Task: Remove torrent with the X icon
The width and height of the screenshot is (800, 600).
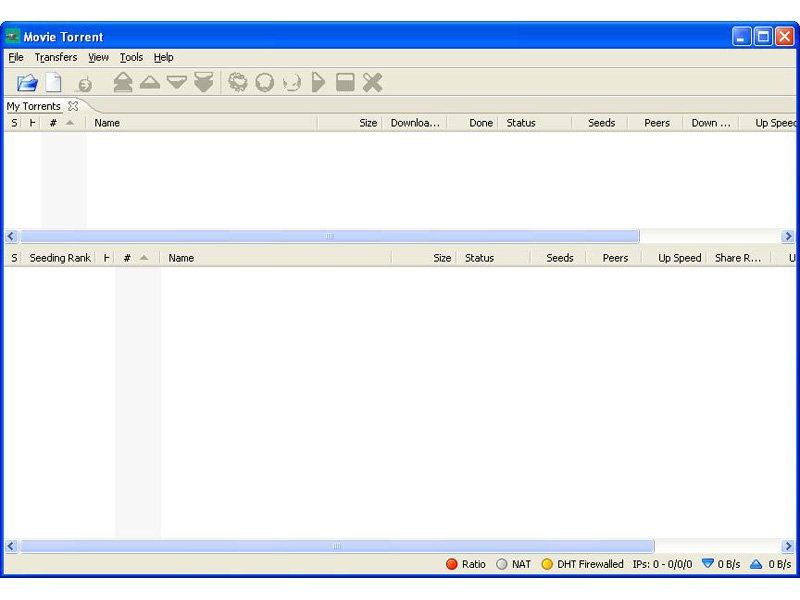Action: pos(372,82)
